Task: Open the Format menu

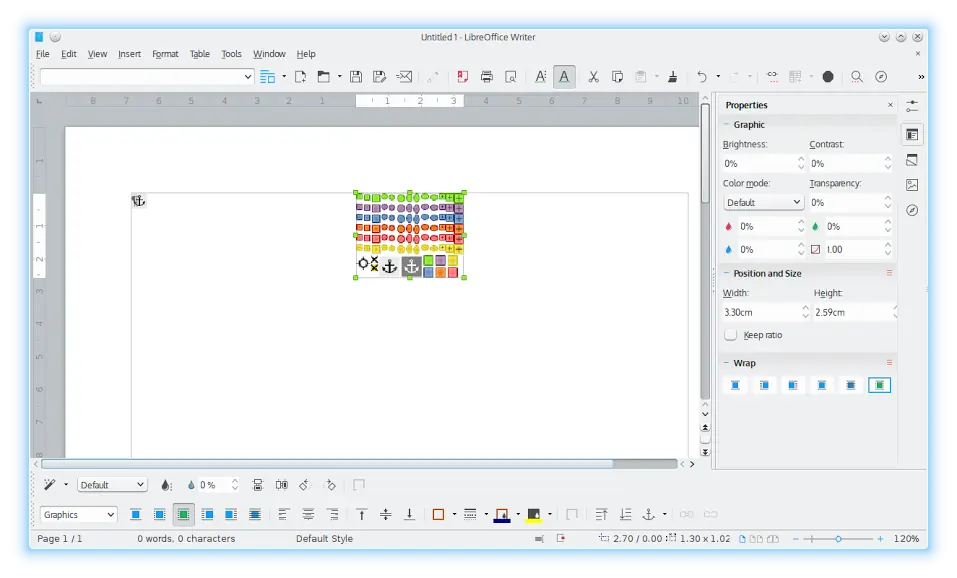Action: tap(165, 54)
